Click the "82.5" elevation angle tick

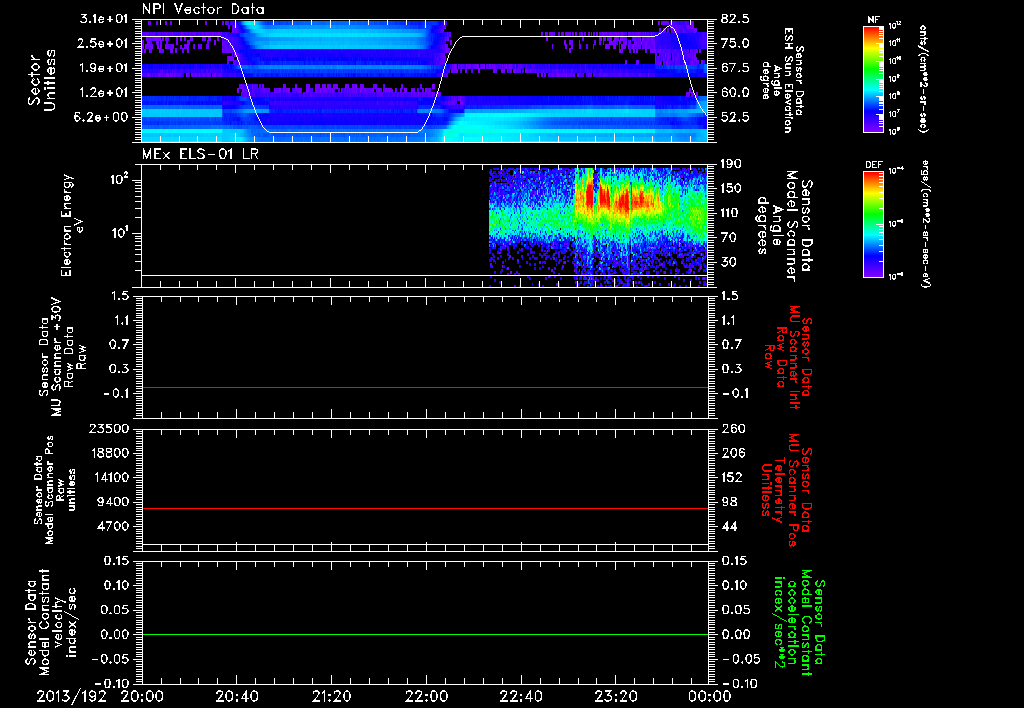(735, 19)
